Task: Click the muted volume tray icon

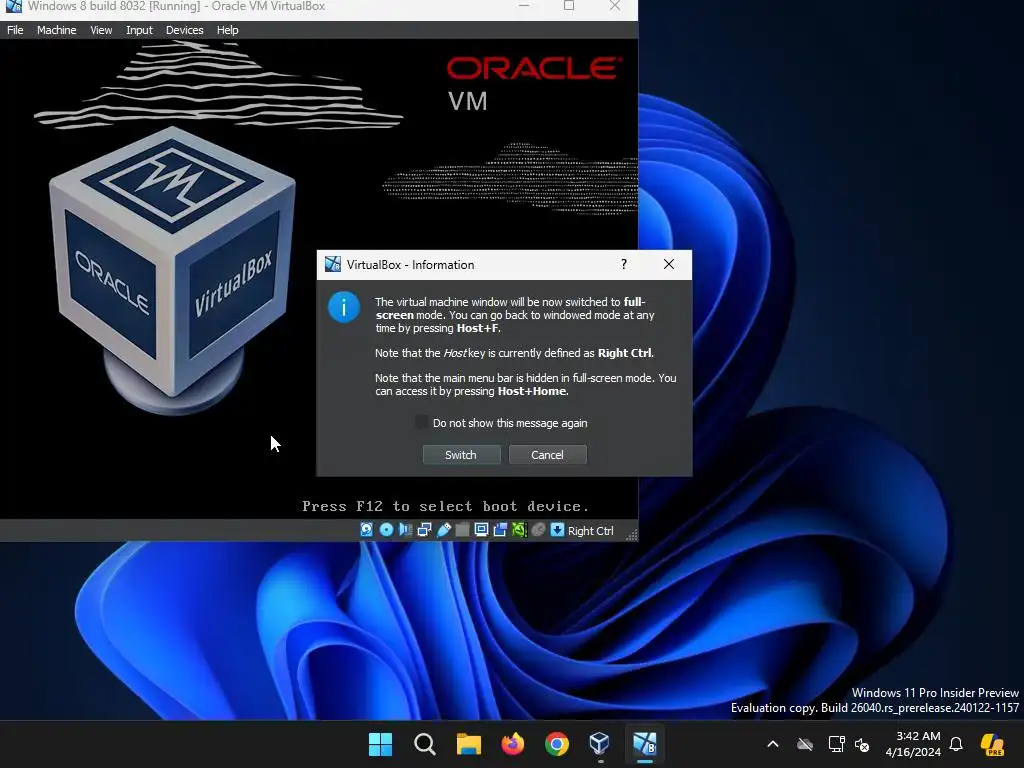Action: 862,744
